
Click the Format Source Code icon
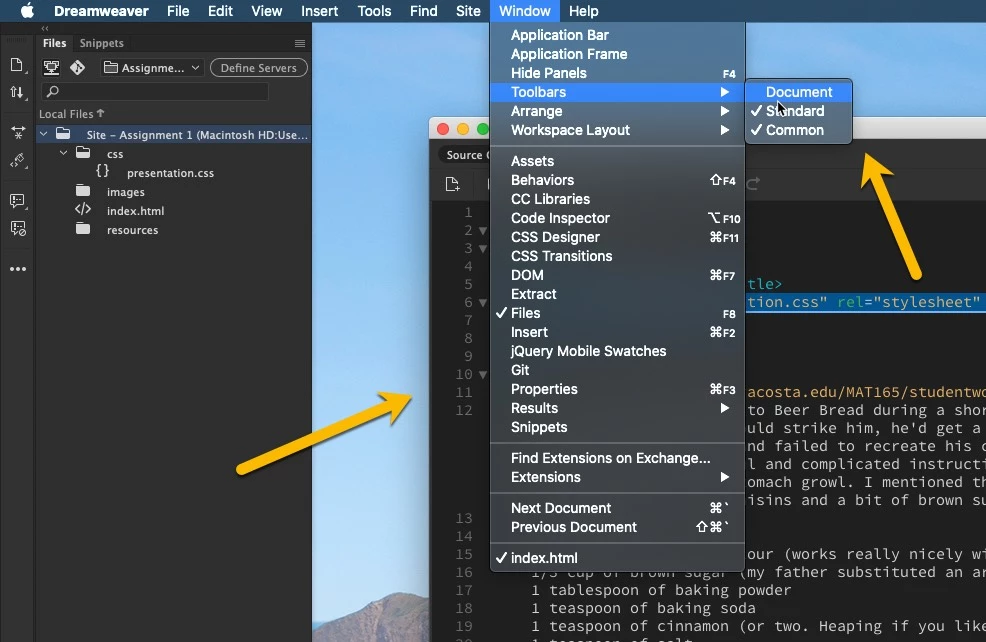click(18, 160)
